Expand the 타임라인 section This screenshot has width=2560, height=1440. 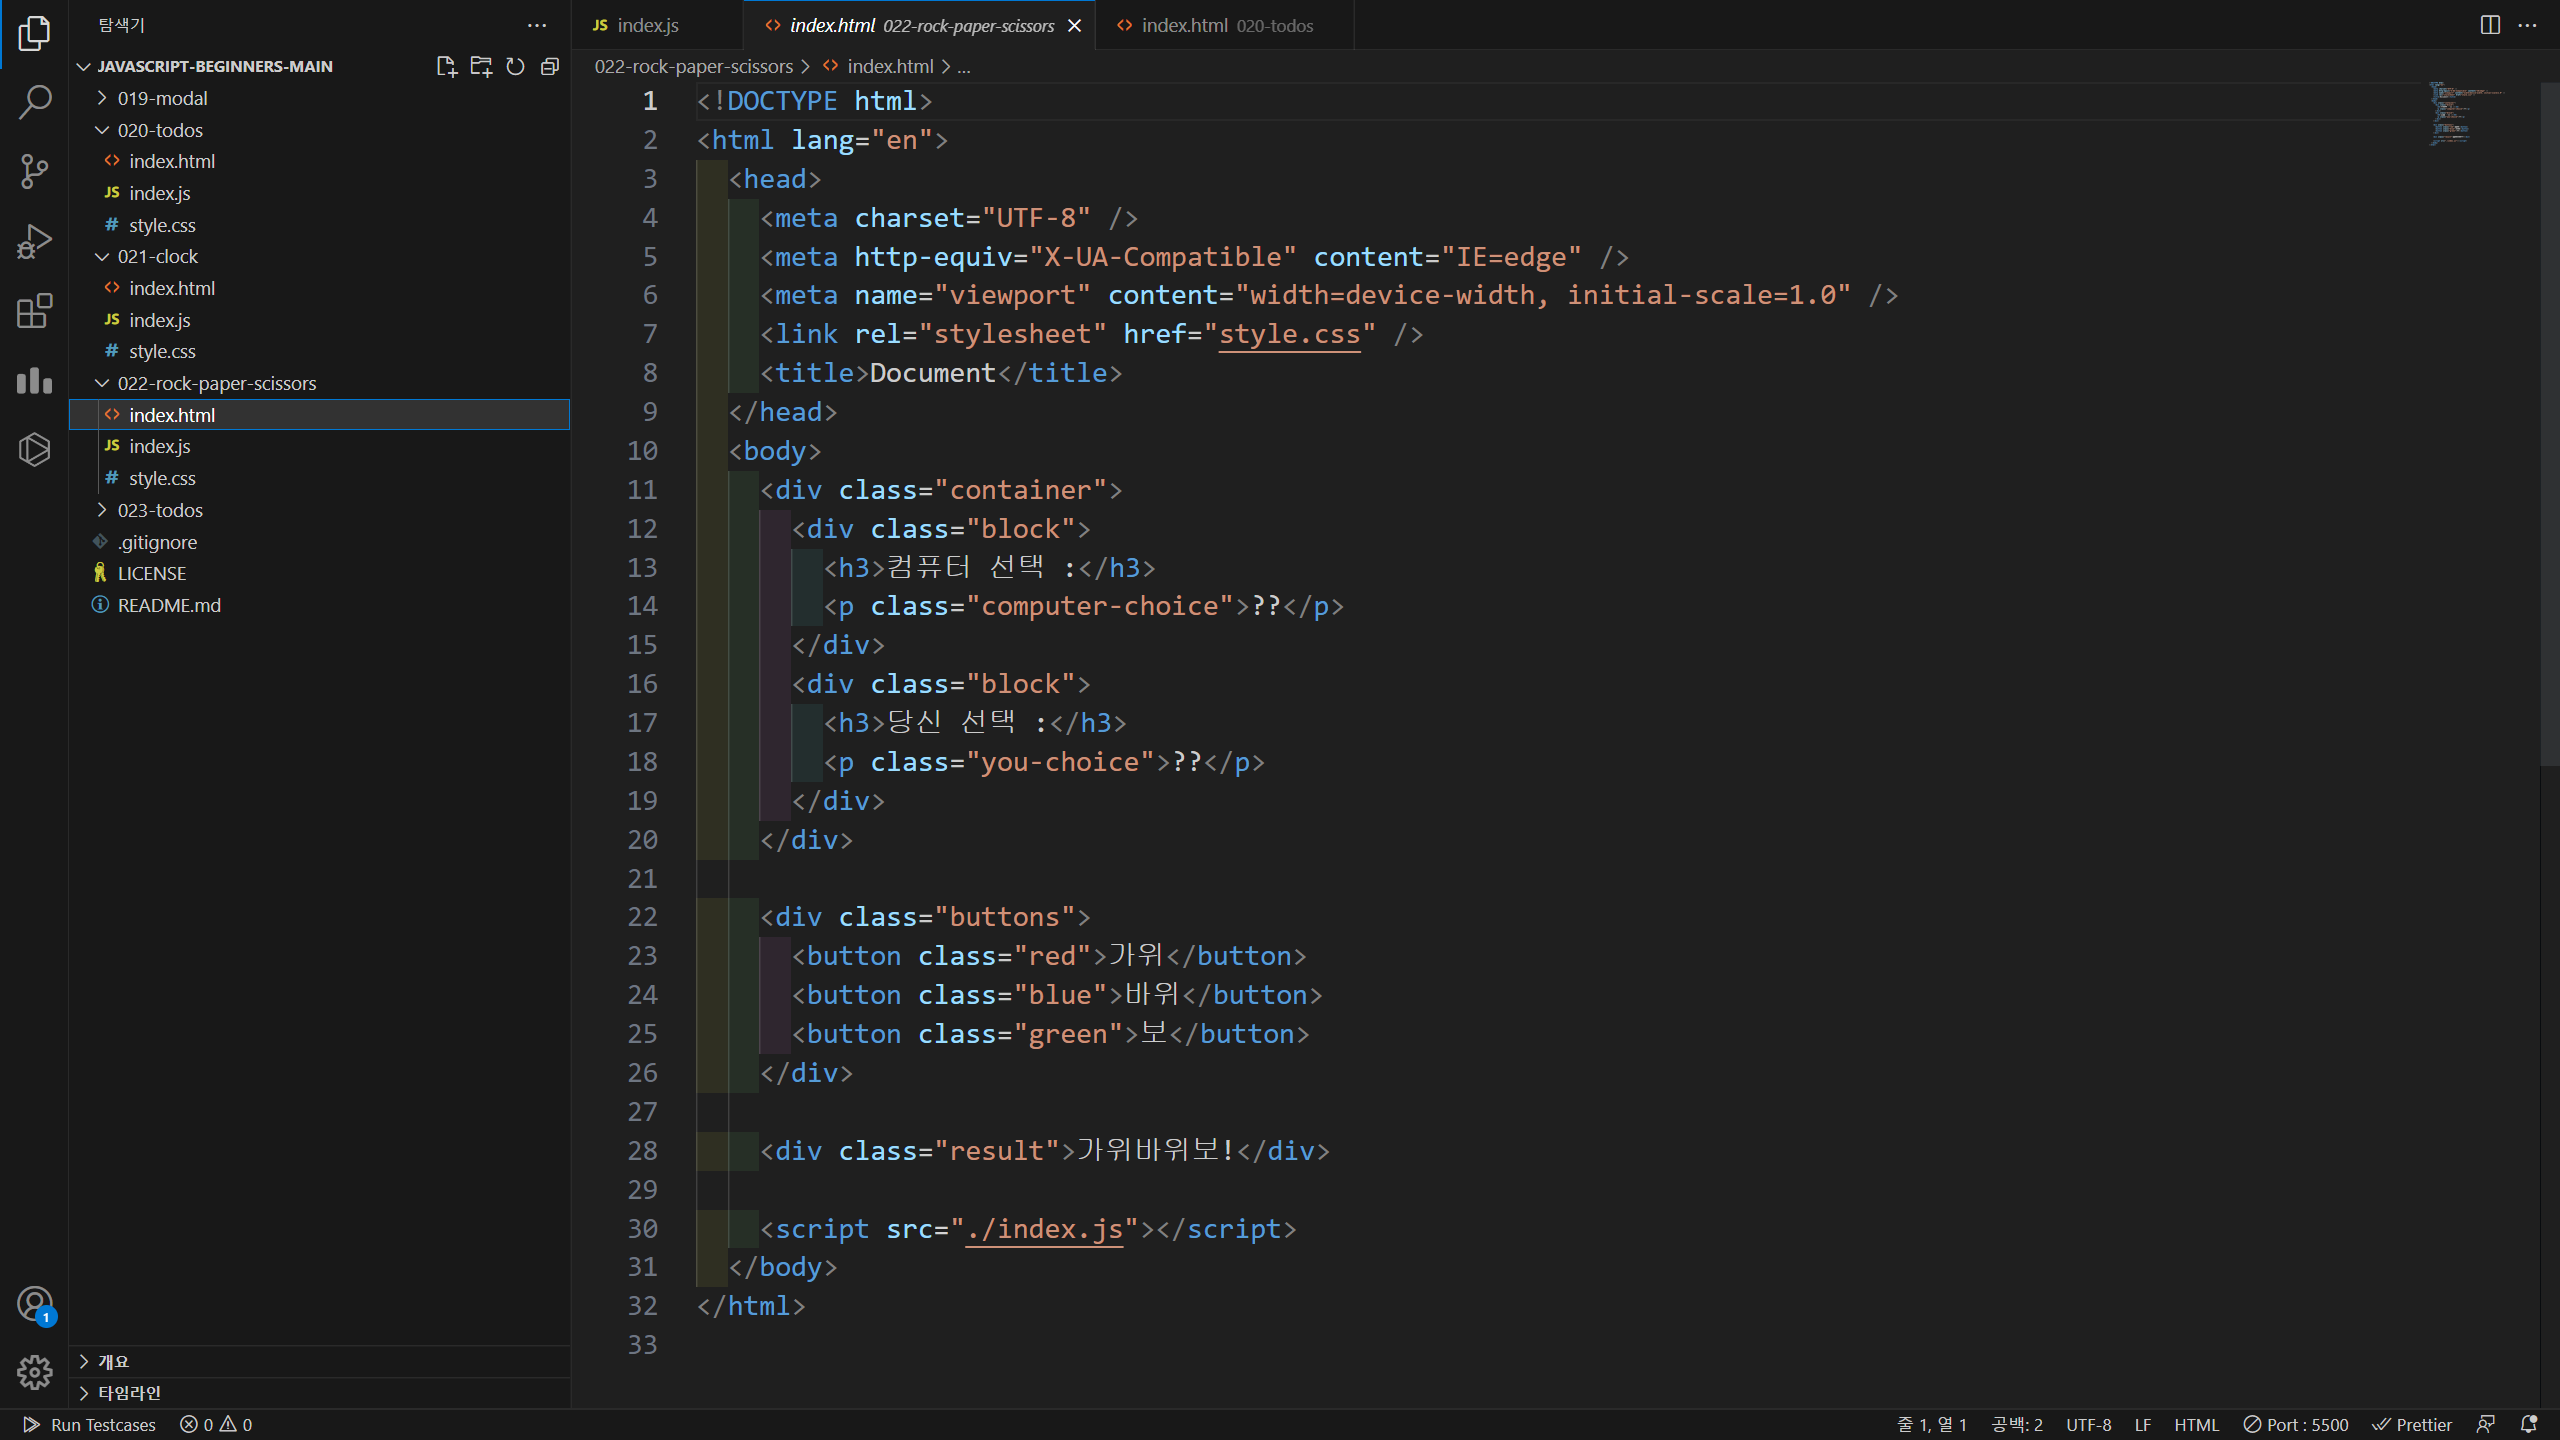pos(129,1392)
